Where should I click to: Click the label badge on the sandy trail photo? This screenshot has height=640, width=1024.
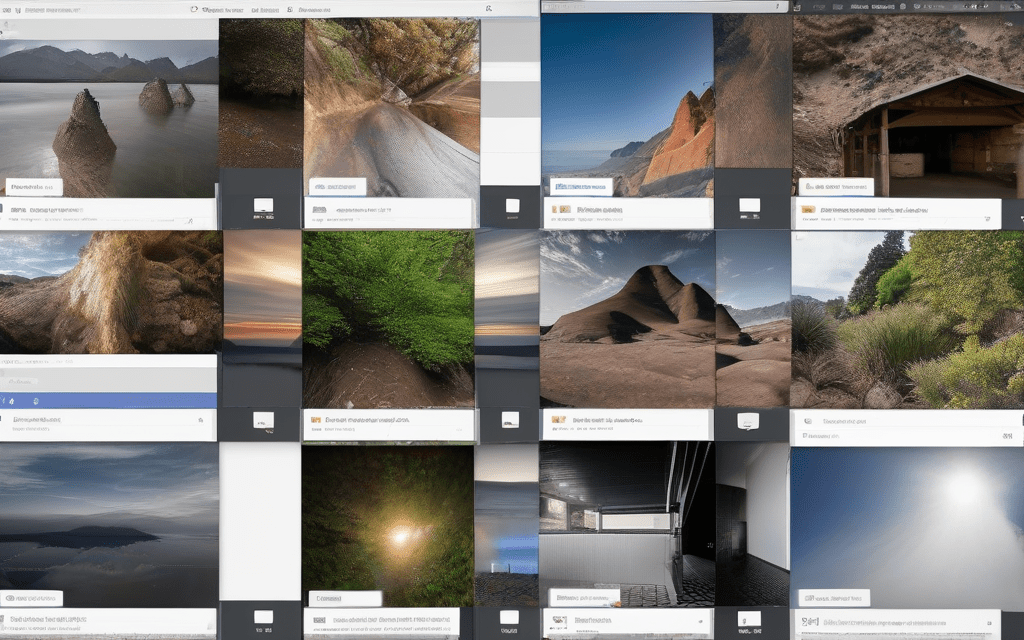tap(338, 186)
